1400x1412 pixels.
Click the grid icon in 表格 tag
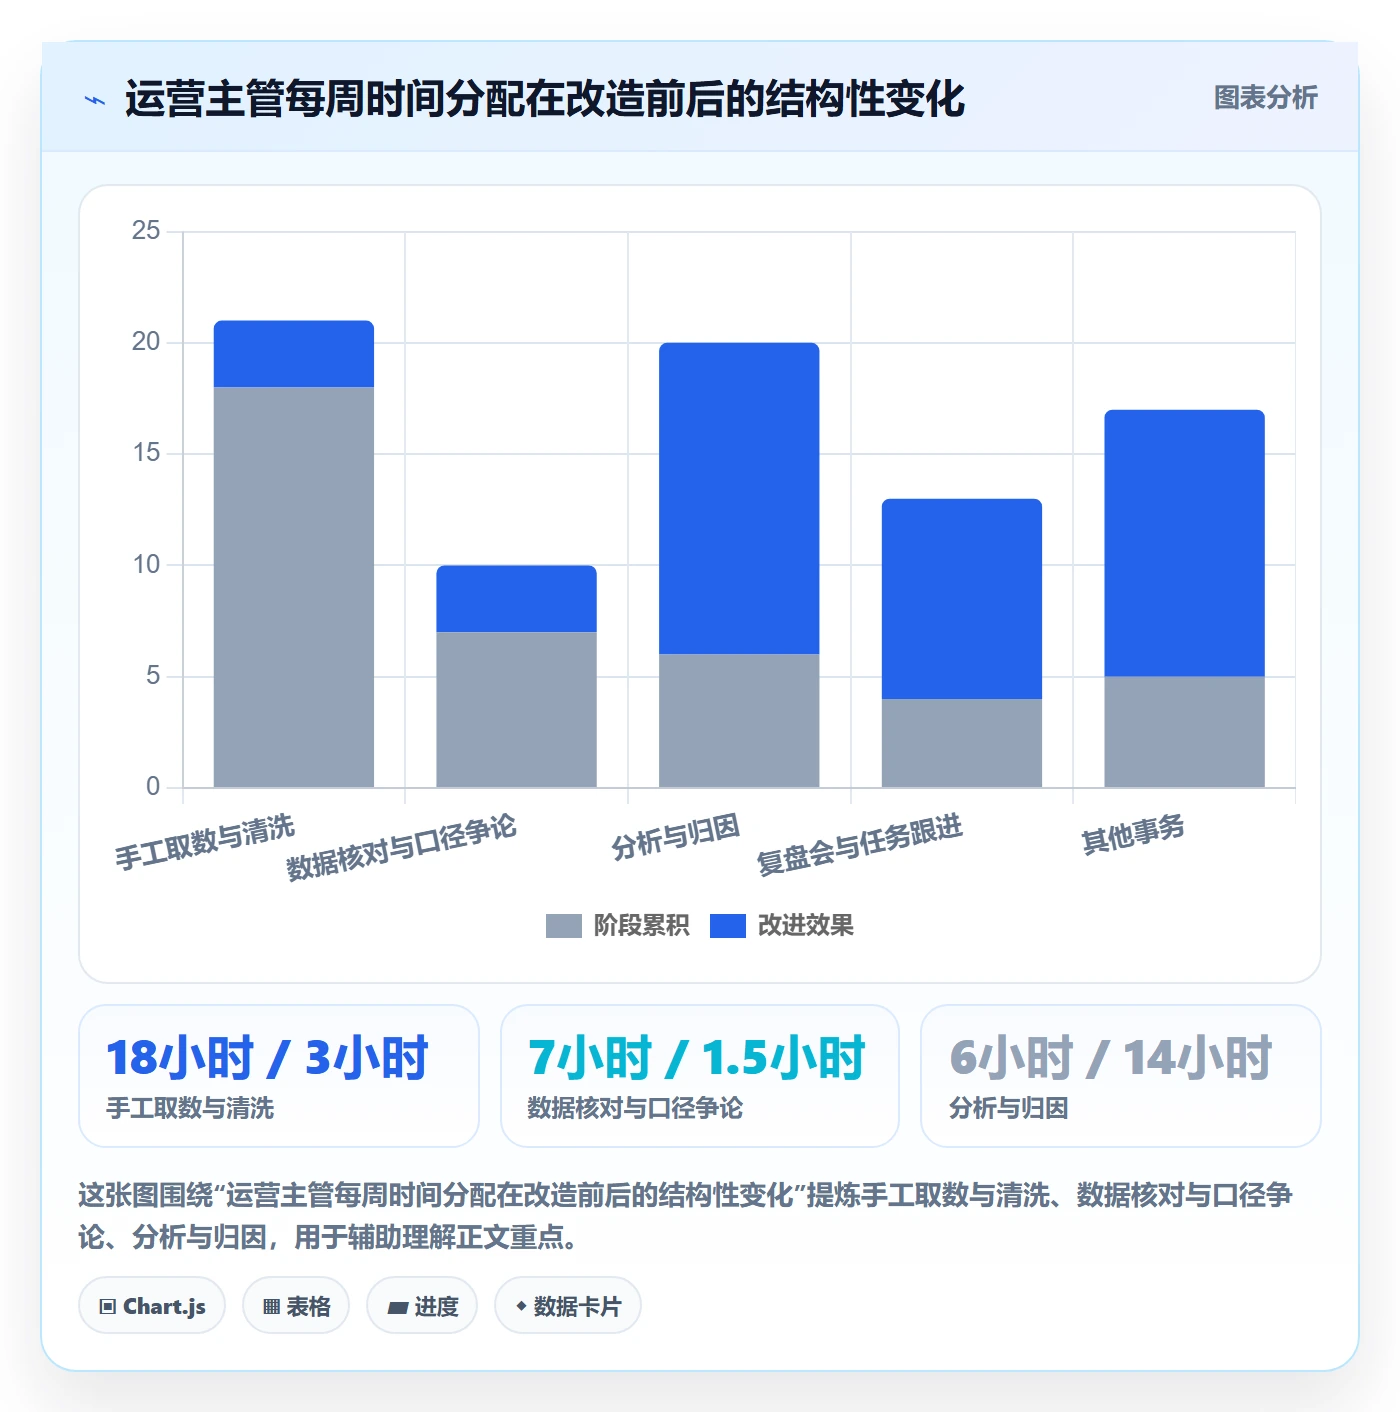[271, 1307]
